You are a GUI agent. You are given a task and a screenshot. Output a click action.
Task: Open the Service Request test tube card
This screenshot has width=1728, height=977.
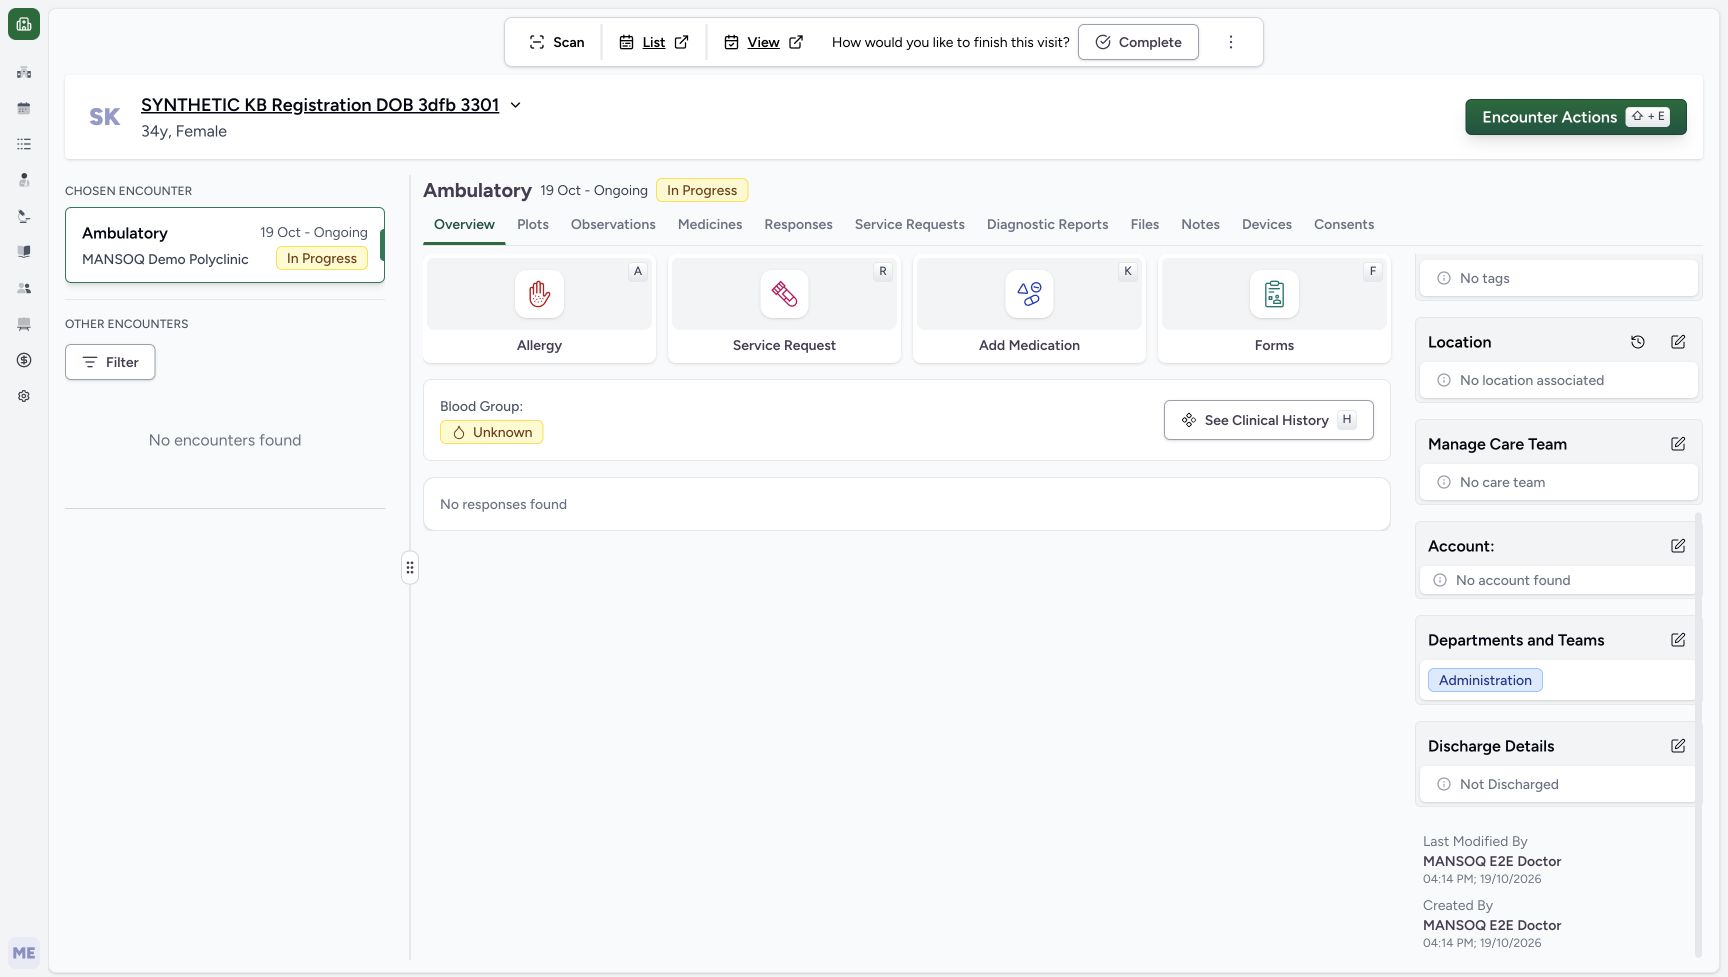[x=784, y=309]
